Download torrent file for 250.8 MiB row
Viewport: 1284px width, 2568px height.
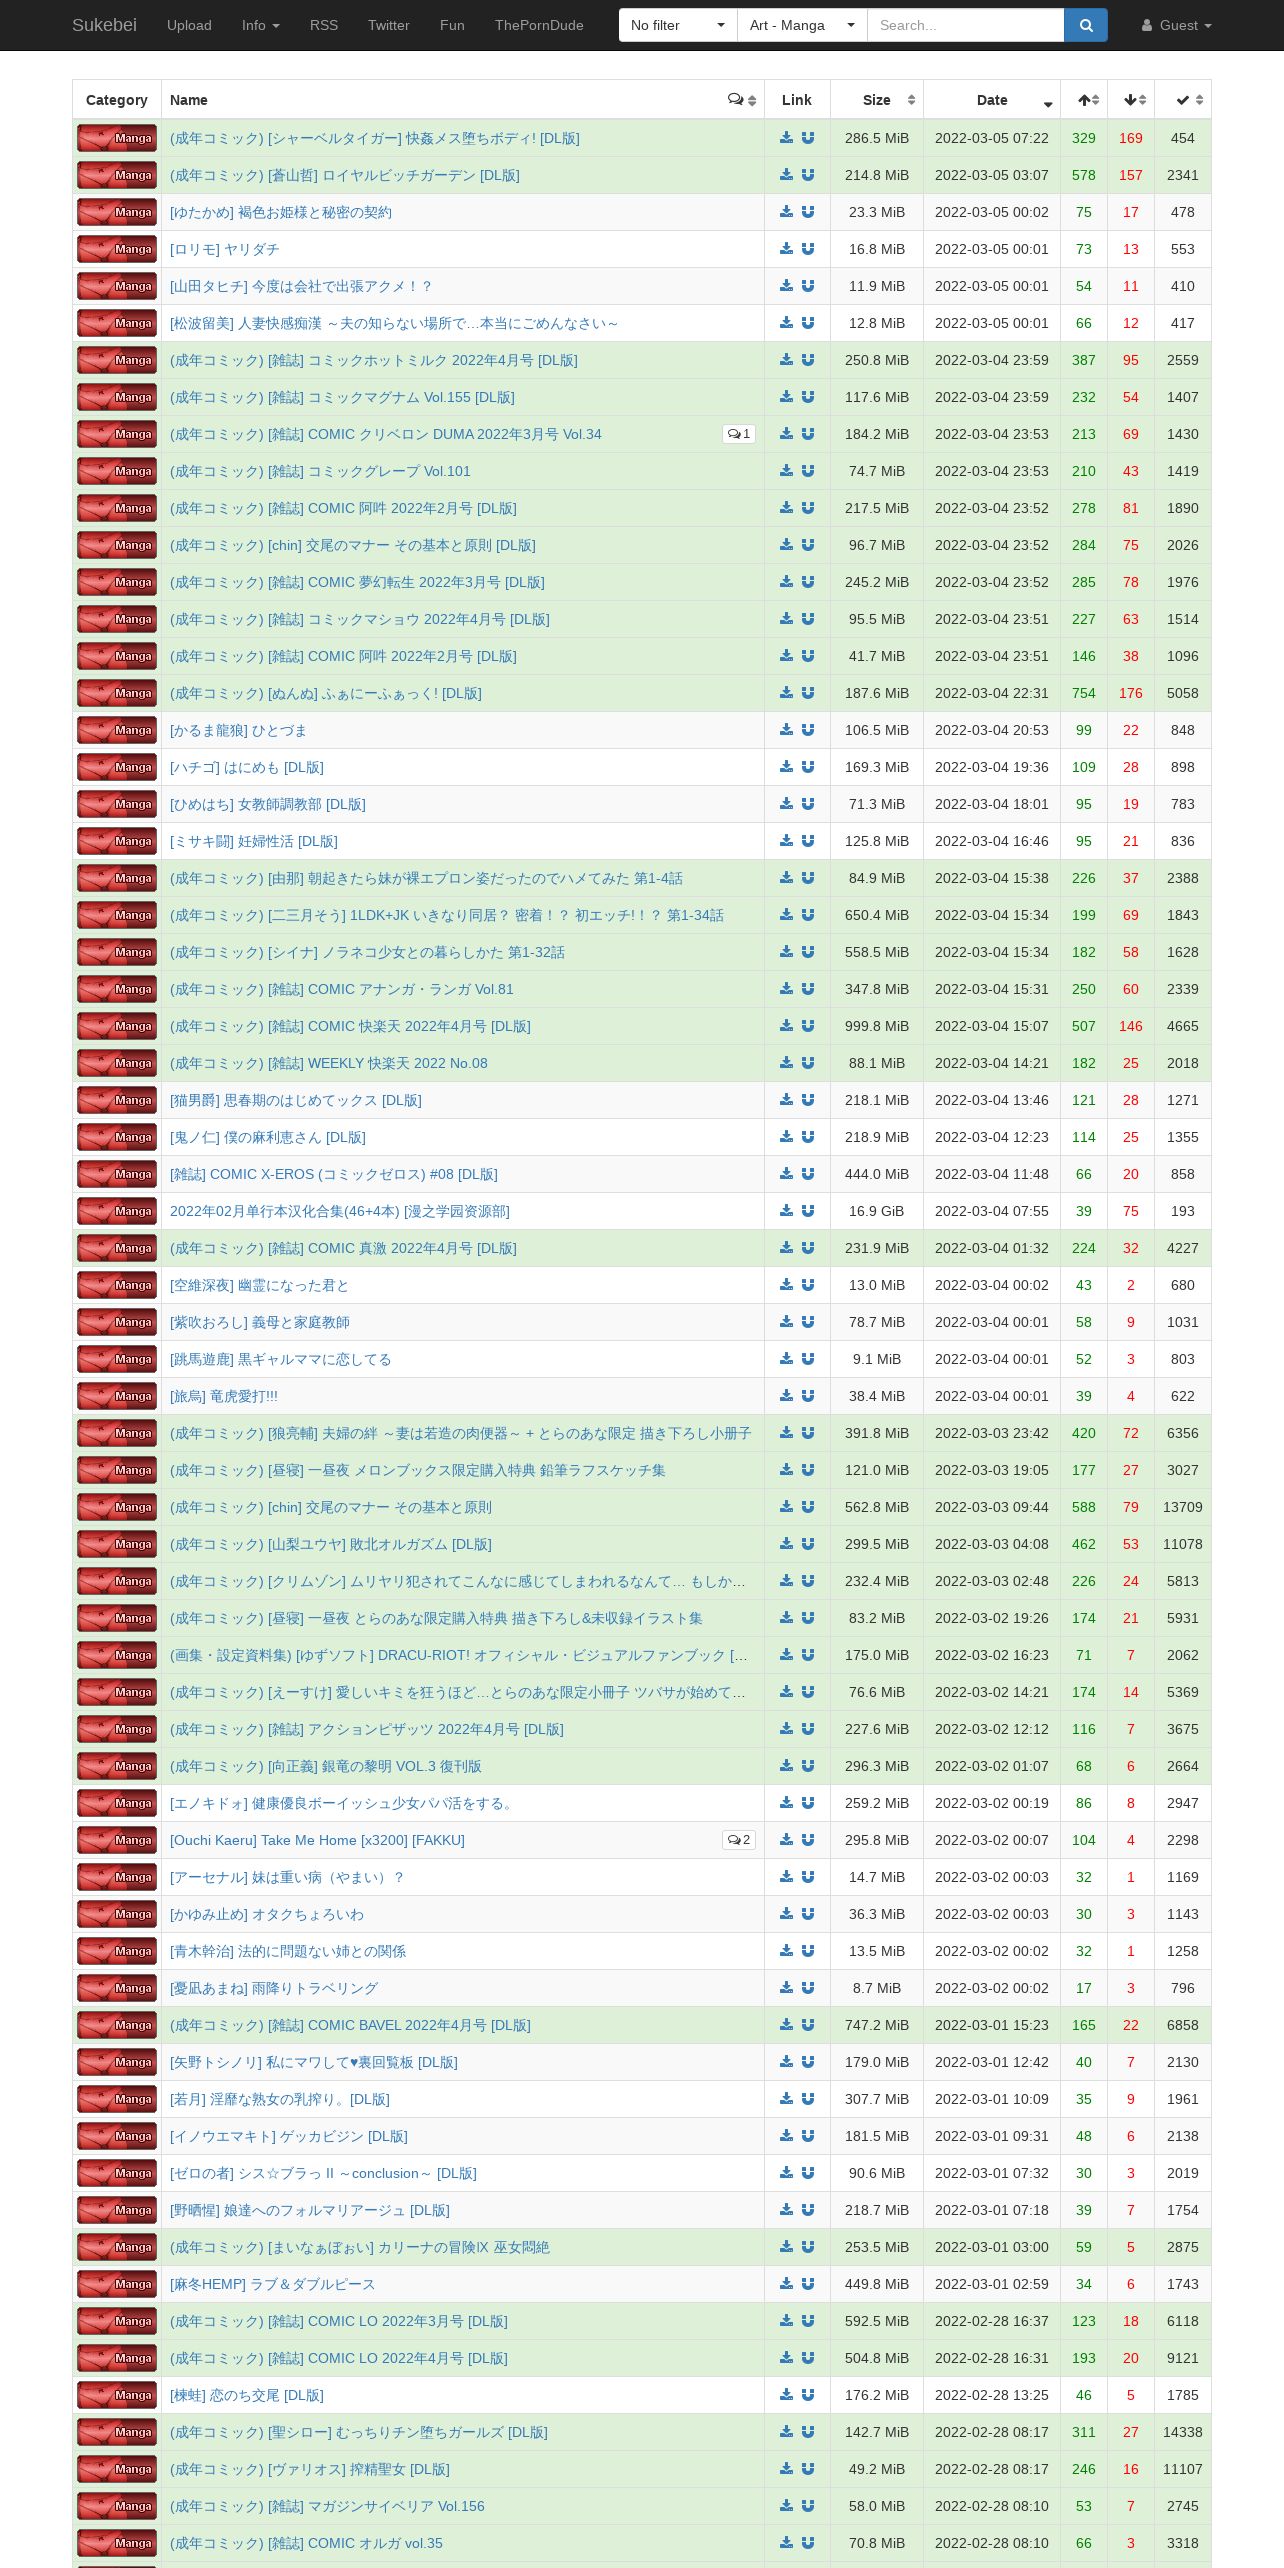click(786, 360)
